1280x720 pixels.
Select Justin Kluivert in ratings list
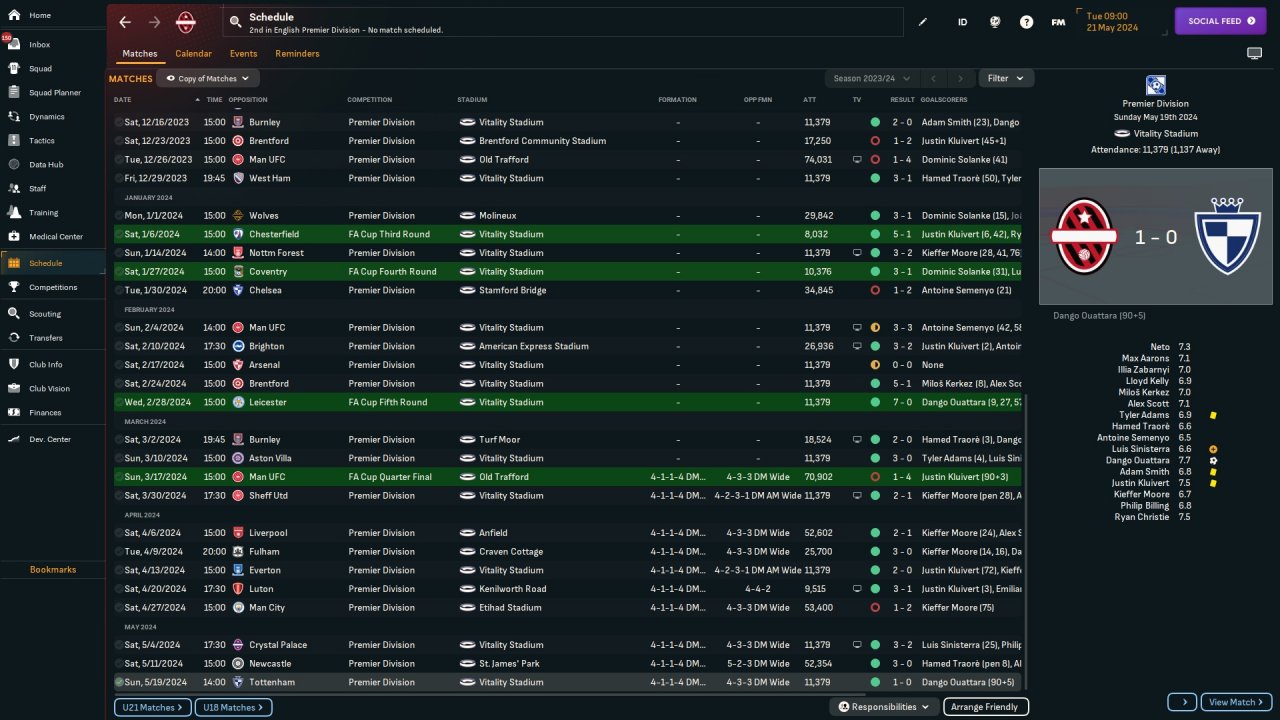pos(1140,483)
